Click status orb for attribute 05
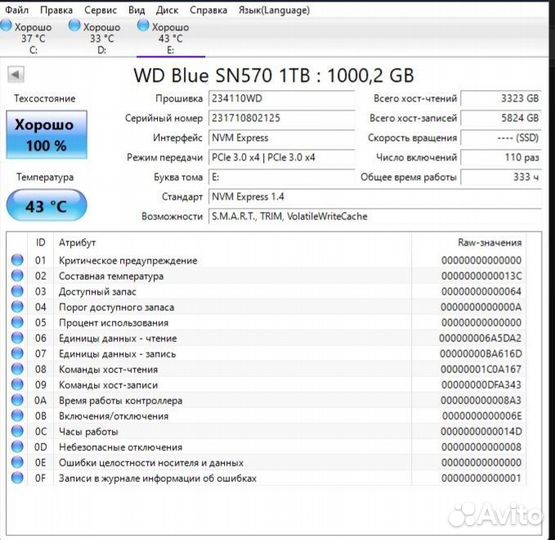The width and height of the screenshot is (555, 540). tap(17, 322)
